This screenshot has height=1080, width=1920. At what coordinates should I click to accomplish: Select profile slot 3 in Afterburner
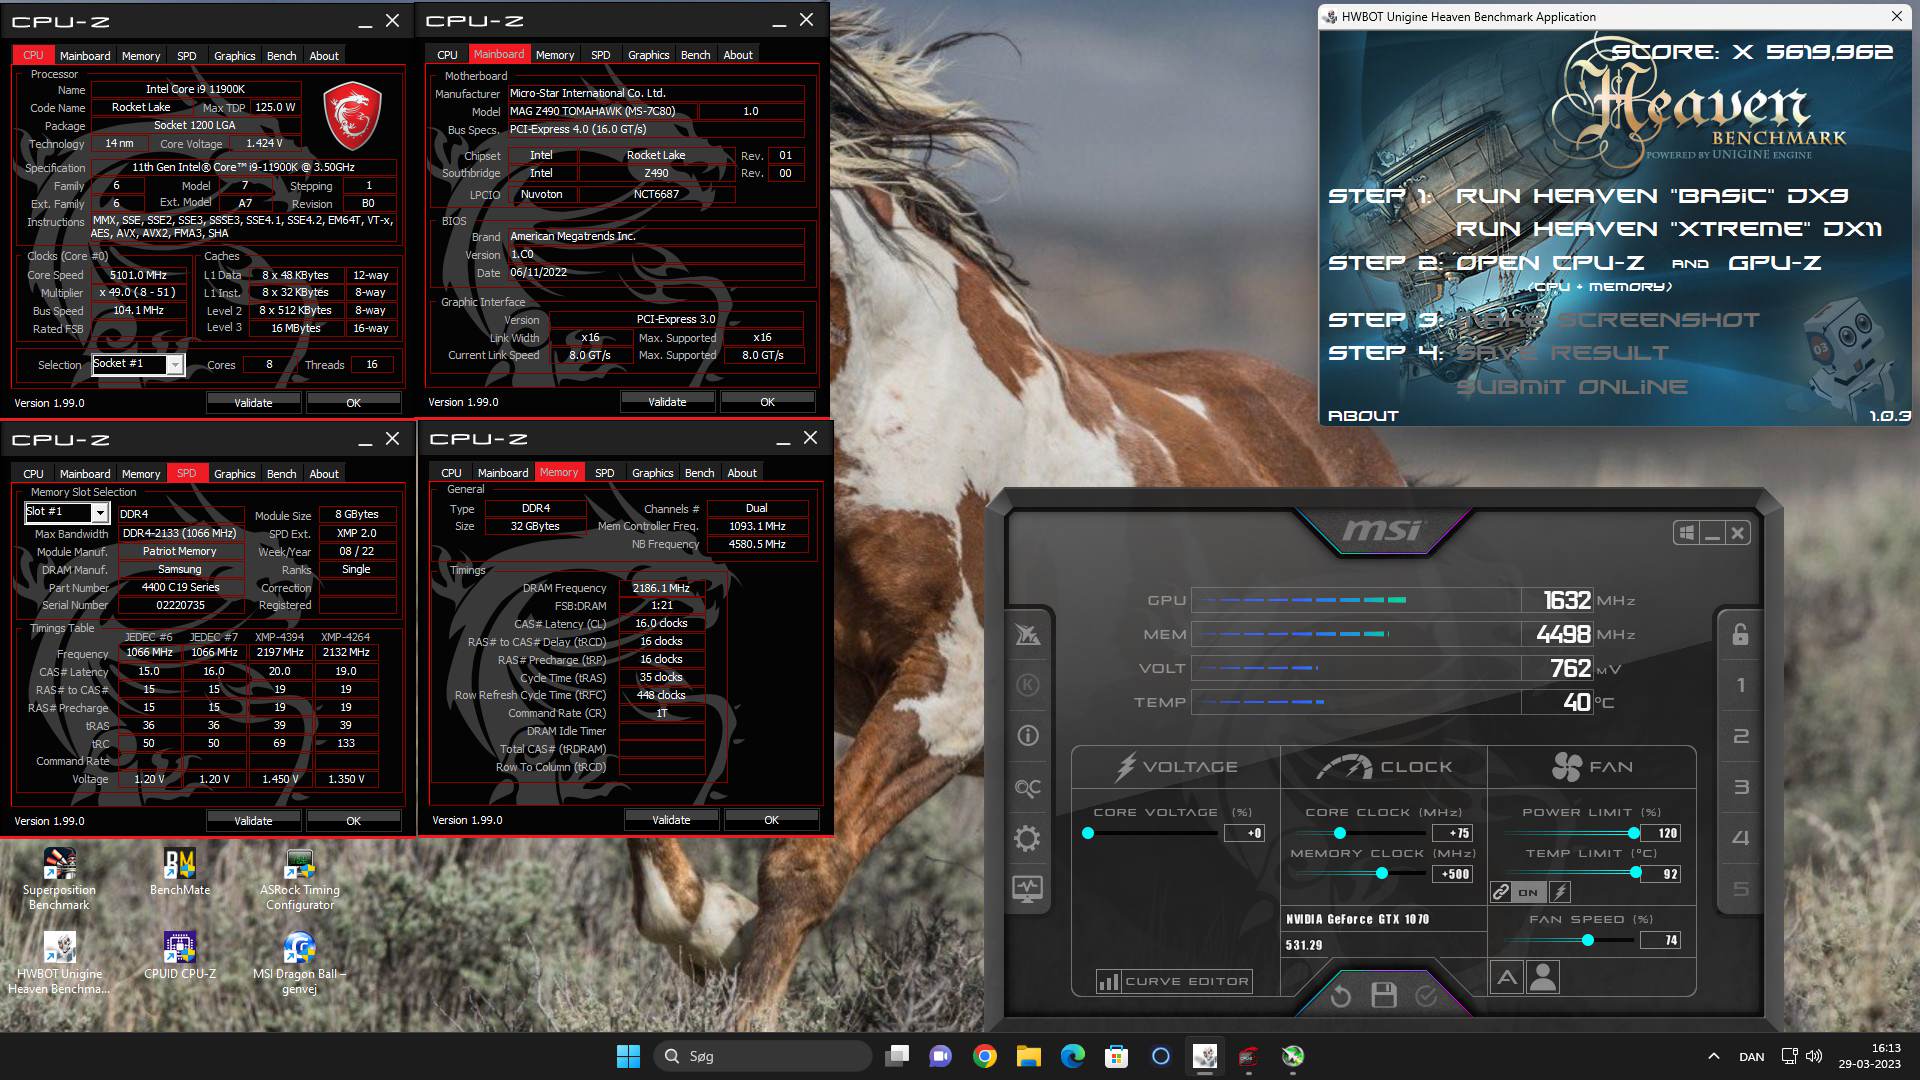tap(1740, 787)
